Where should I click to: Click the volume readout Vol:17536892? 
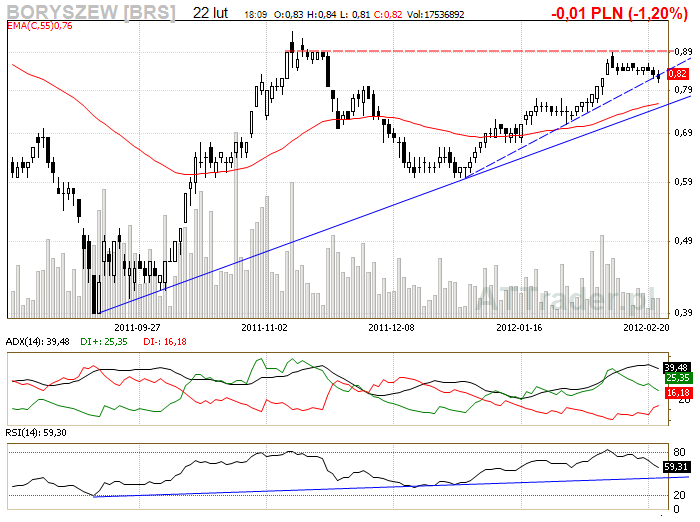tap(436, 15)
